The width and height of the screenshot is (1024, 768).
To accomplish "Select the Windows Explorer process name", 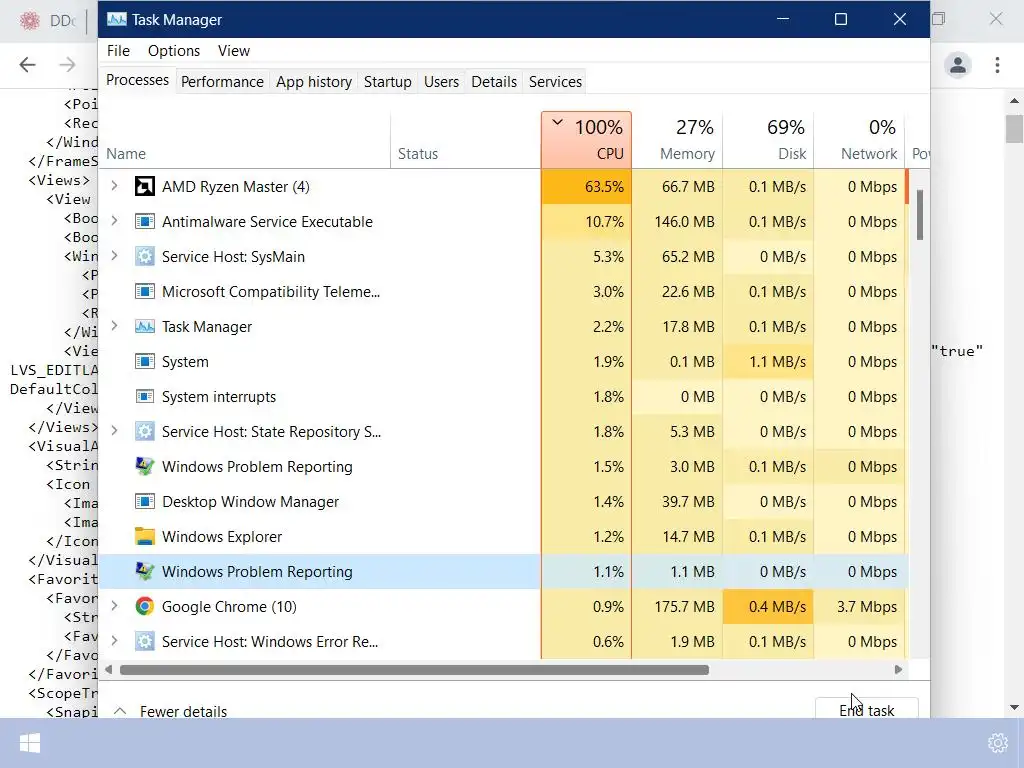I will [x=222, y=537].
